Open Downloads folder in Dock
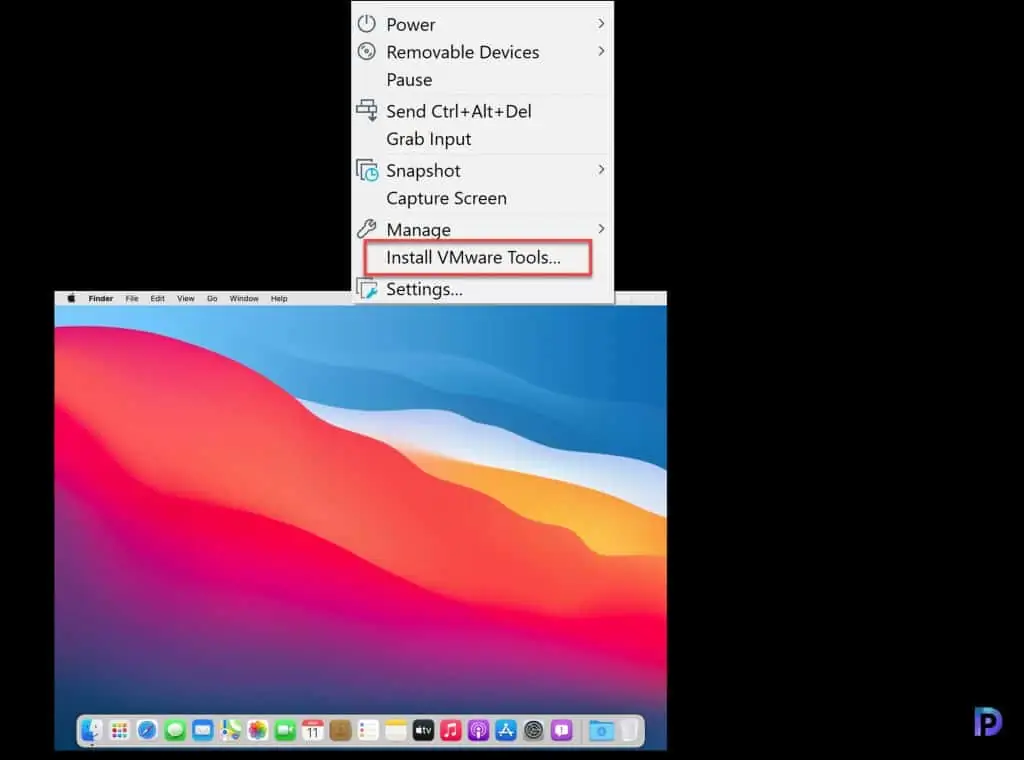1024x760 pixels. pos(601,731)
